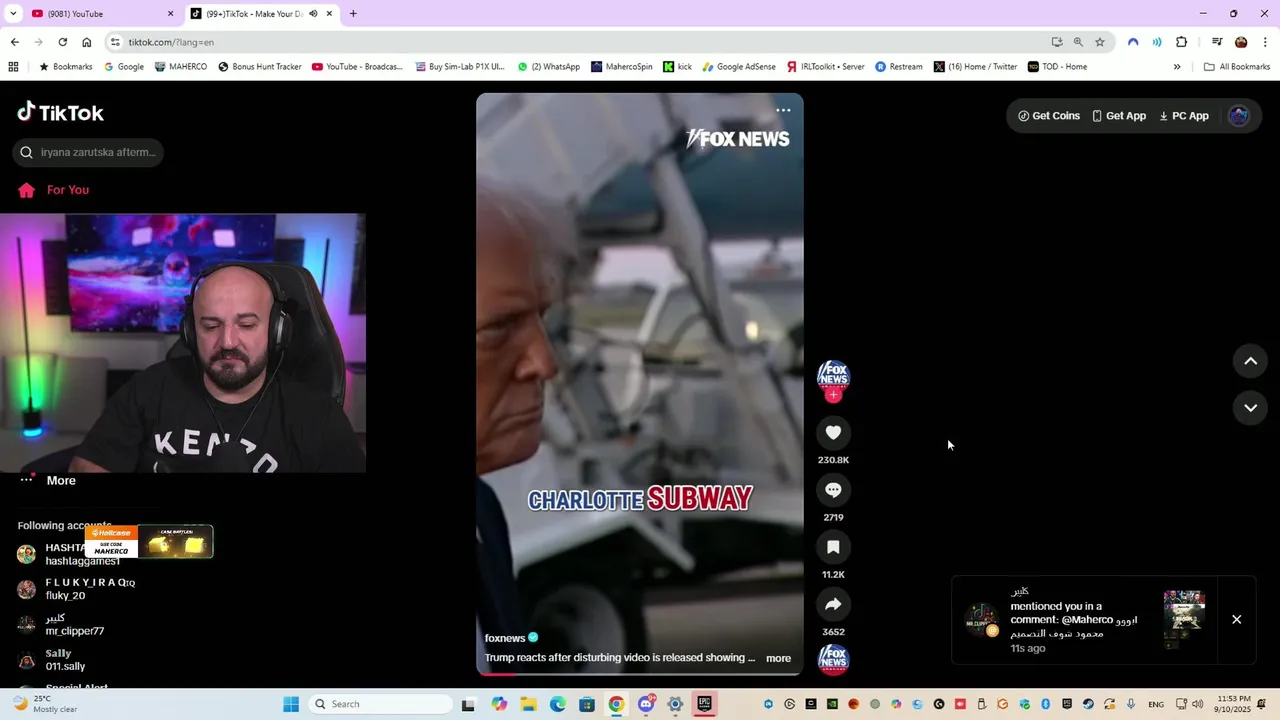Open the fluky_20 following account
The height and width of the screenshot is (720, 1280).
(76, 589)
